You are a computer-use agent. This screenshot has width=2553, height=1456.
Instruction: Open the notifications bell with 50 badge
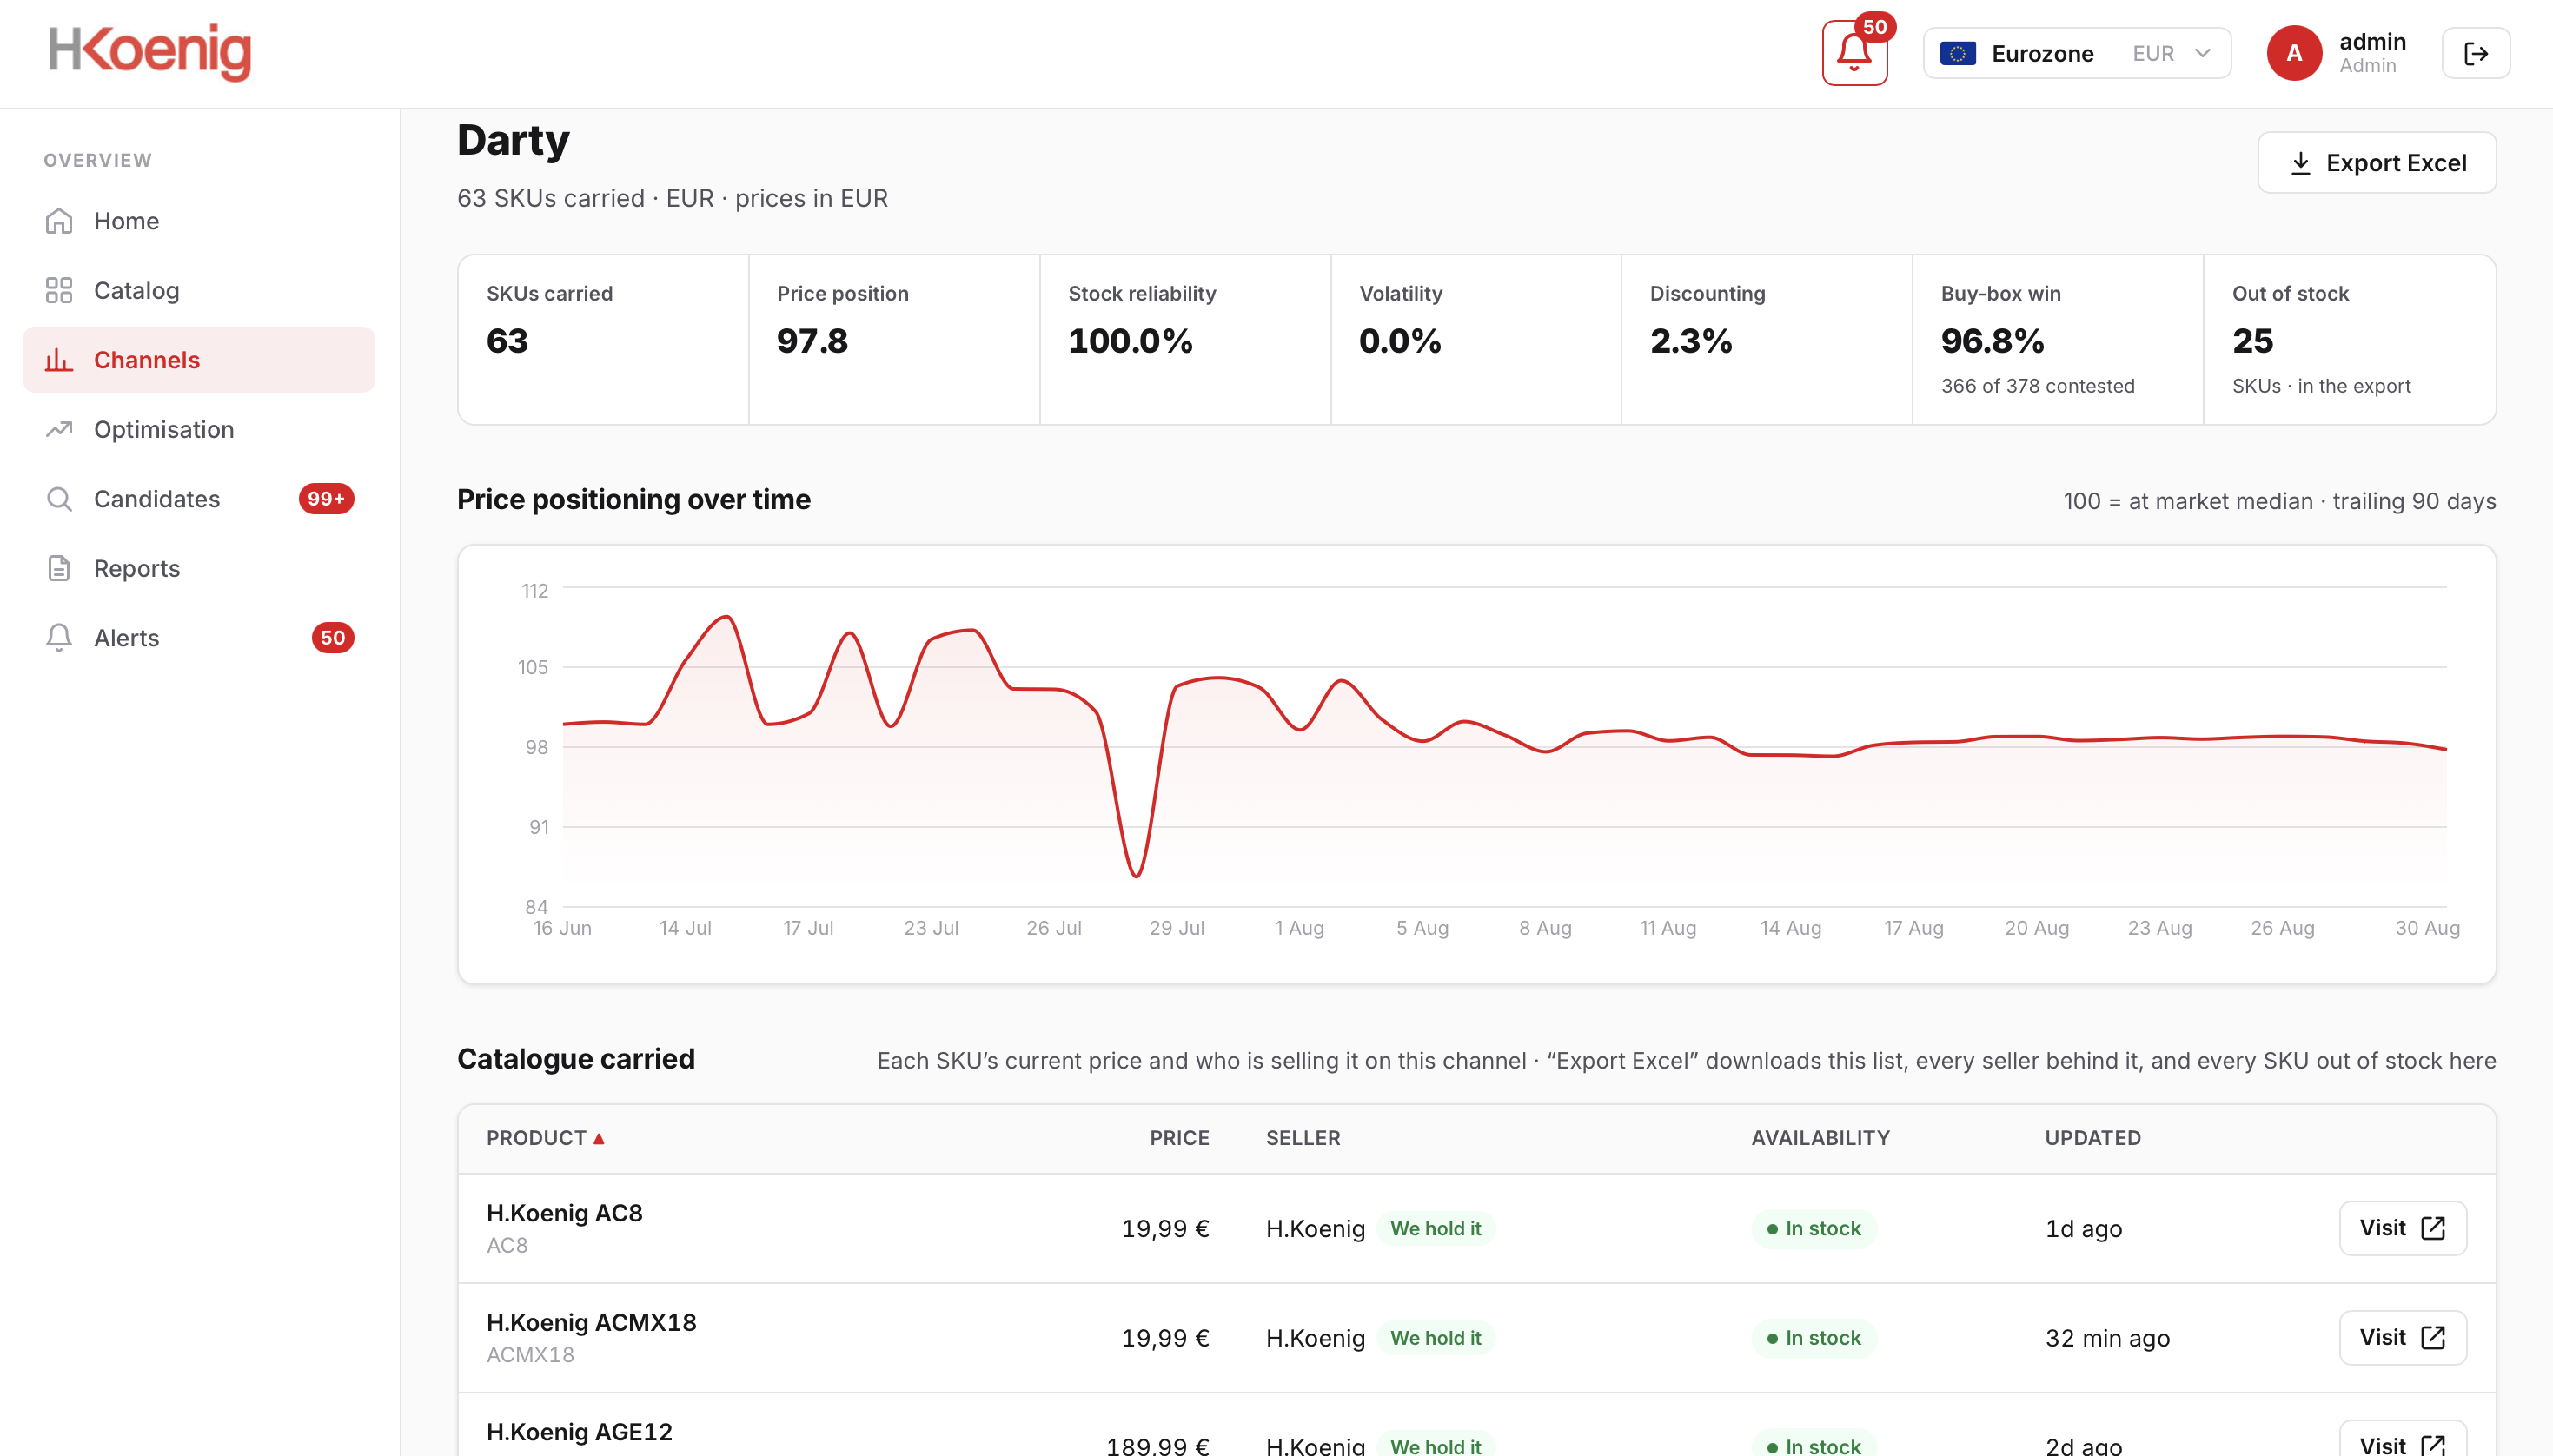coord(1854,53)
